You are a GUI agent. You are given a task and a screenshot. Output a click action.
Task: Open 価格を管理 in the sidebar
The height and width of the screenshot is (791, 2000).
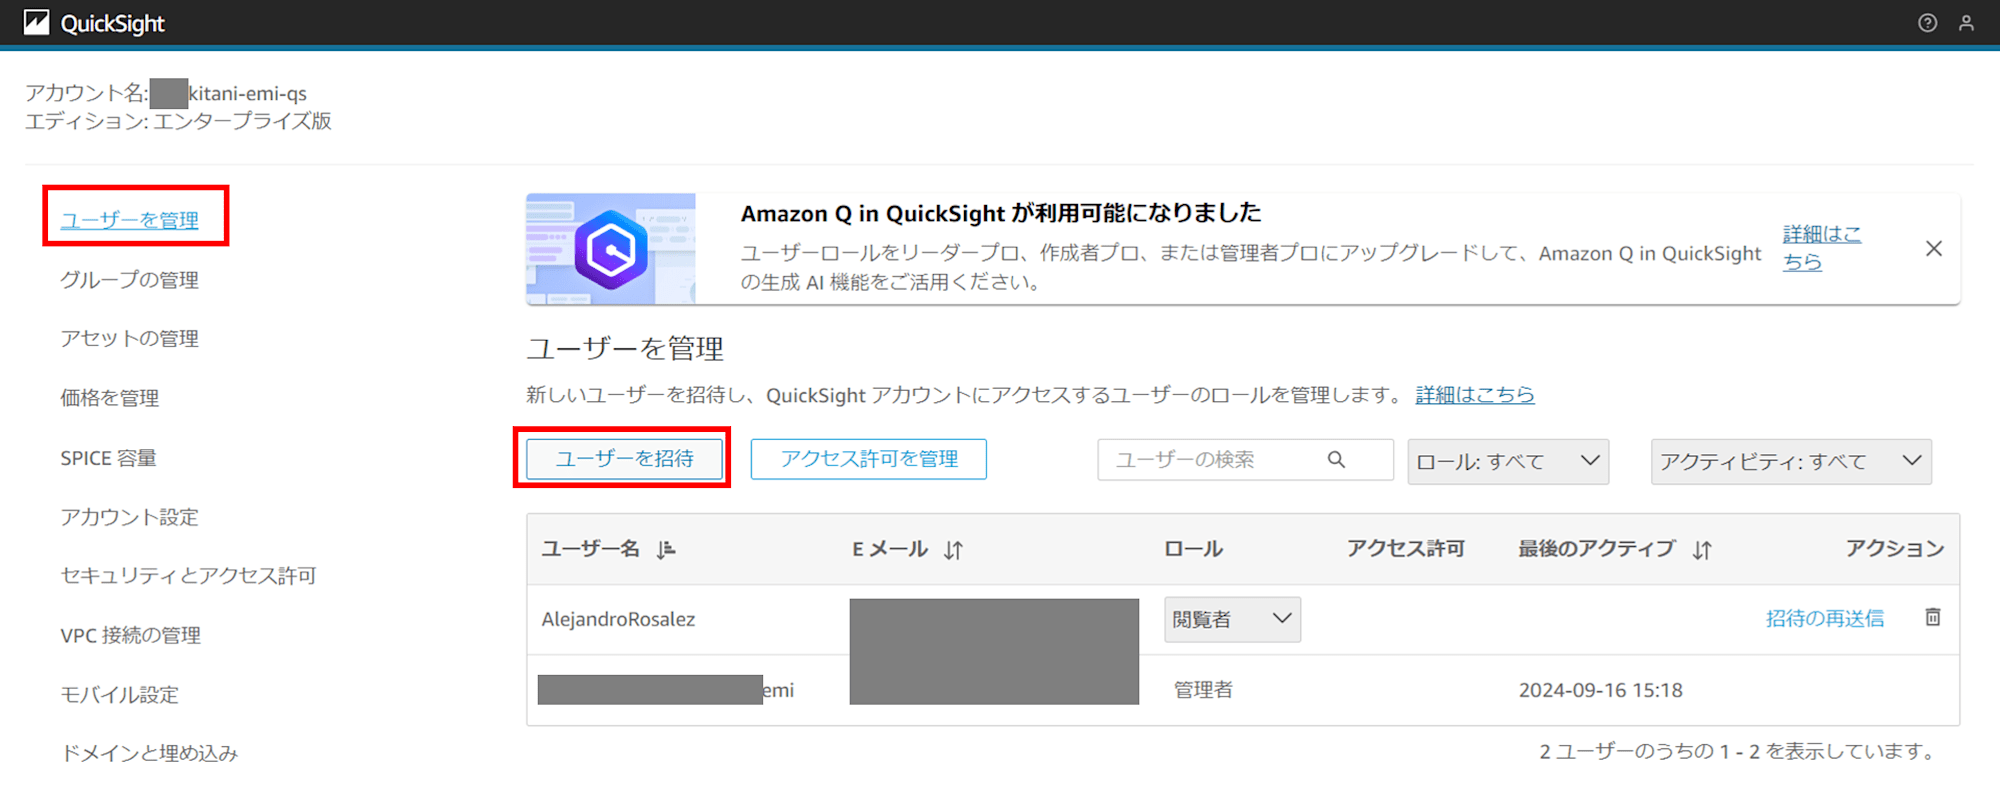110,398
